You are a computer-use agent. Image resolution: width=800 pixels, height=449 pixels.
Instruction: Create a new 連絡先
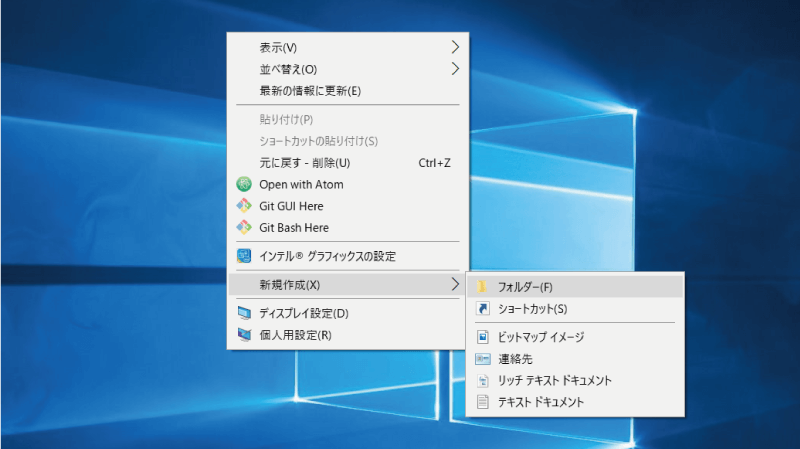click(575, 359)
